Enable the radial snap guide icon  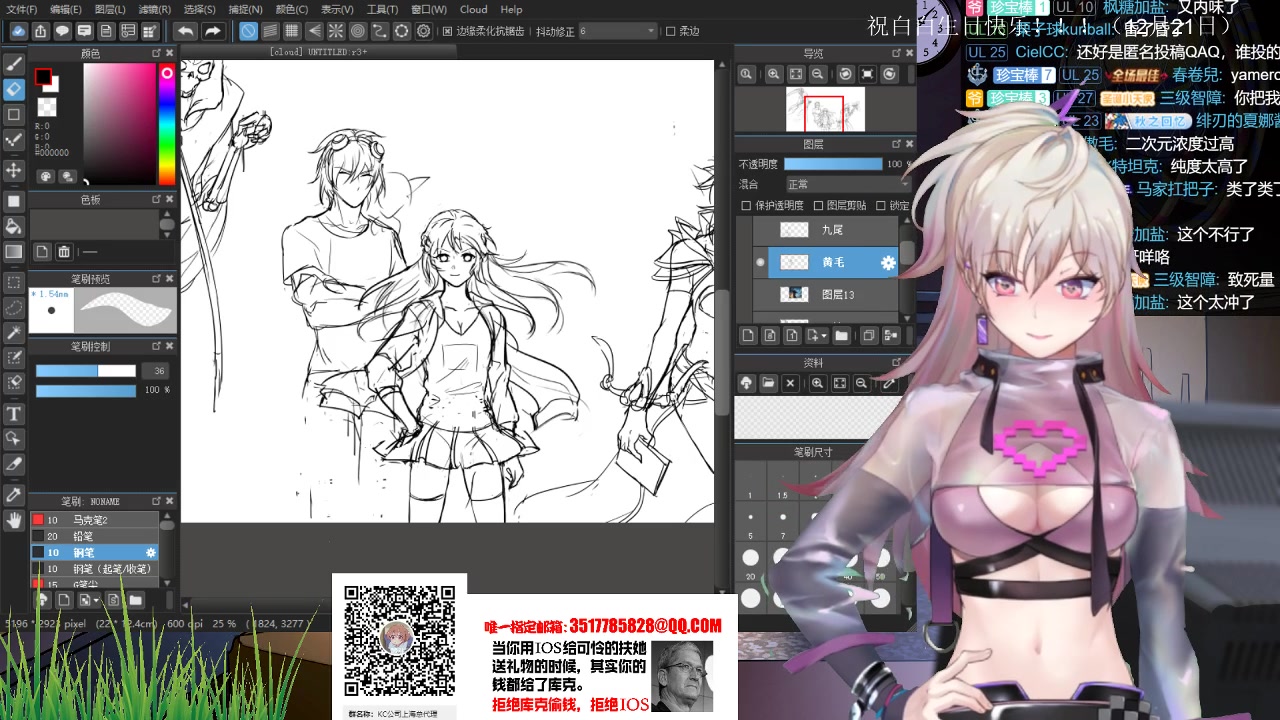[x=336, y=31]
